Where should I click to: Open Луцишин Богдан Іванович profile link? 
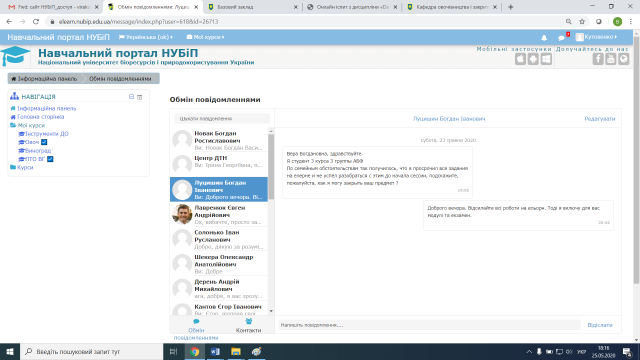449,119
